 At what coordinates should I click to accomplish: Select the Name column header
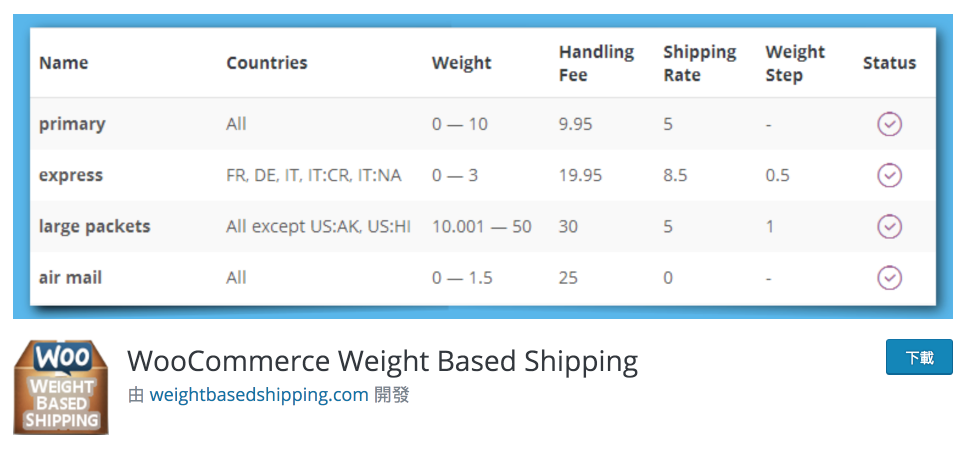[x=64, y=63]
